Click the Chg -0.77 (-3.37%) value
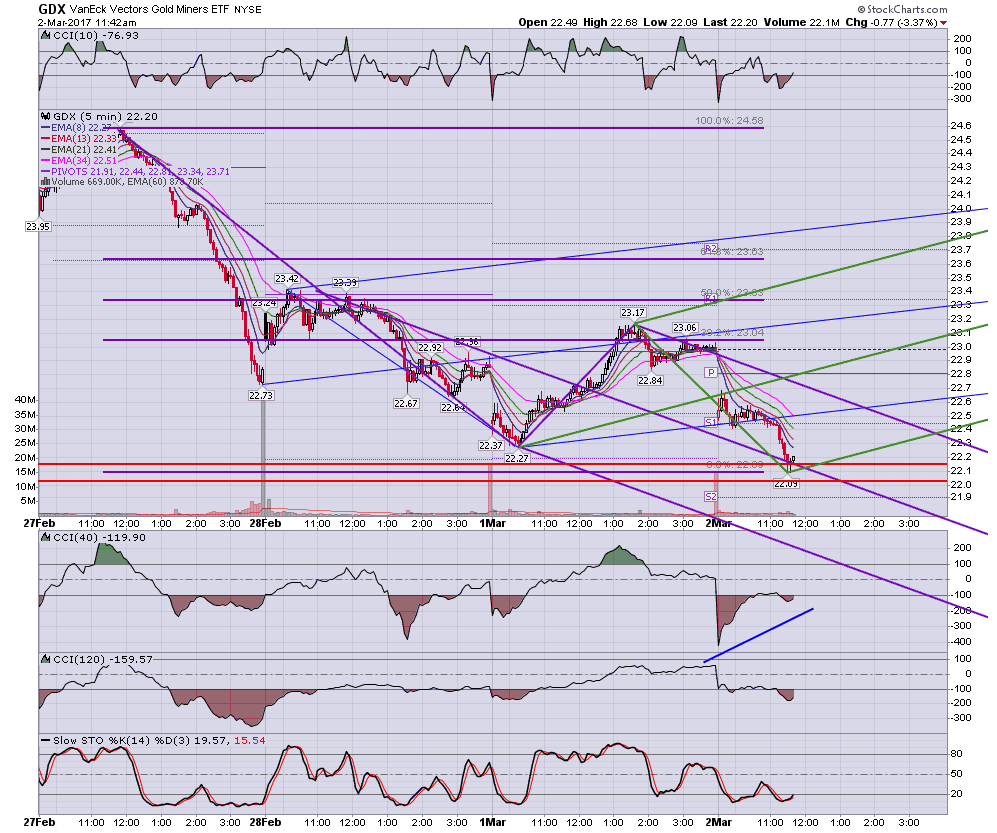Screen dimensions: 997x833 tap(891, 22)
